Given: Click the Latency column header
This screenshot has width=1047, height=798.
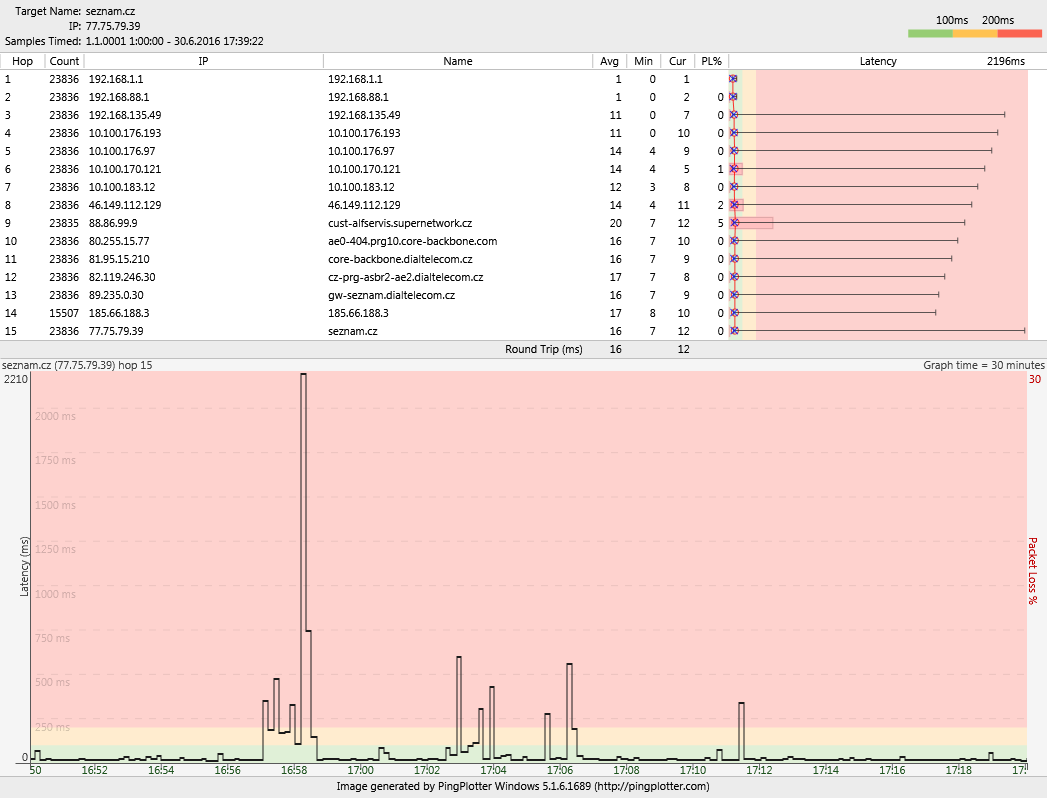Looking at the screenshot, I should 878,61.
